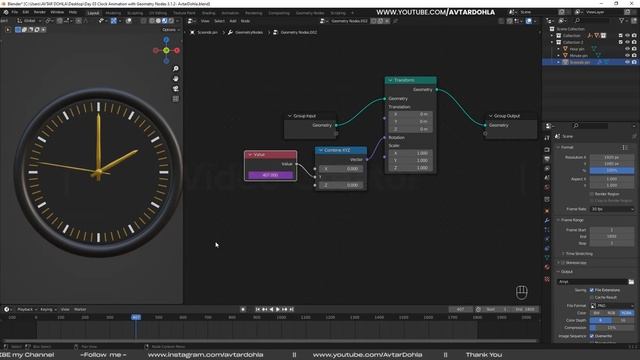640x360 pixels.
Task: Open the World properties tab icon
Action: click(x=547, y=187)
